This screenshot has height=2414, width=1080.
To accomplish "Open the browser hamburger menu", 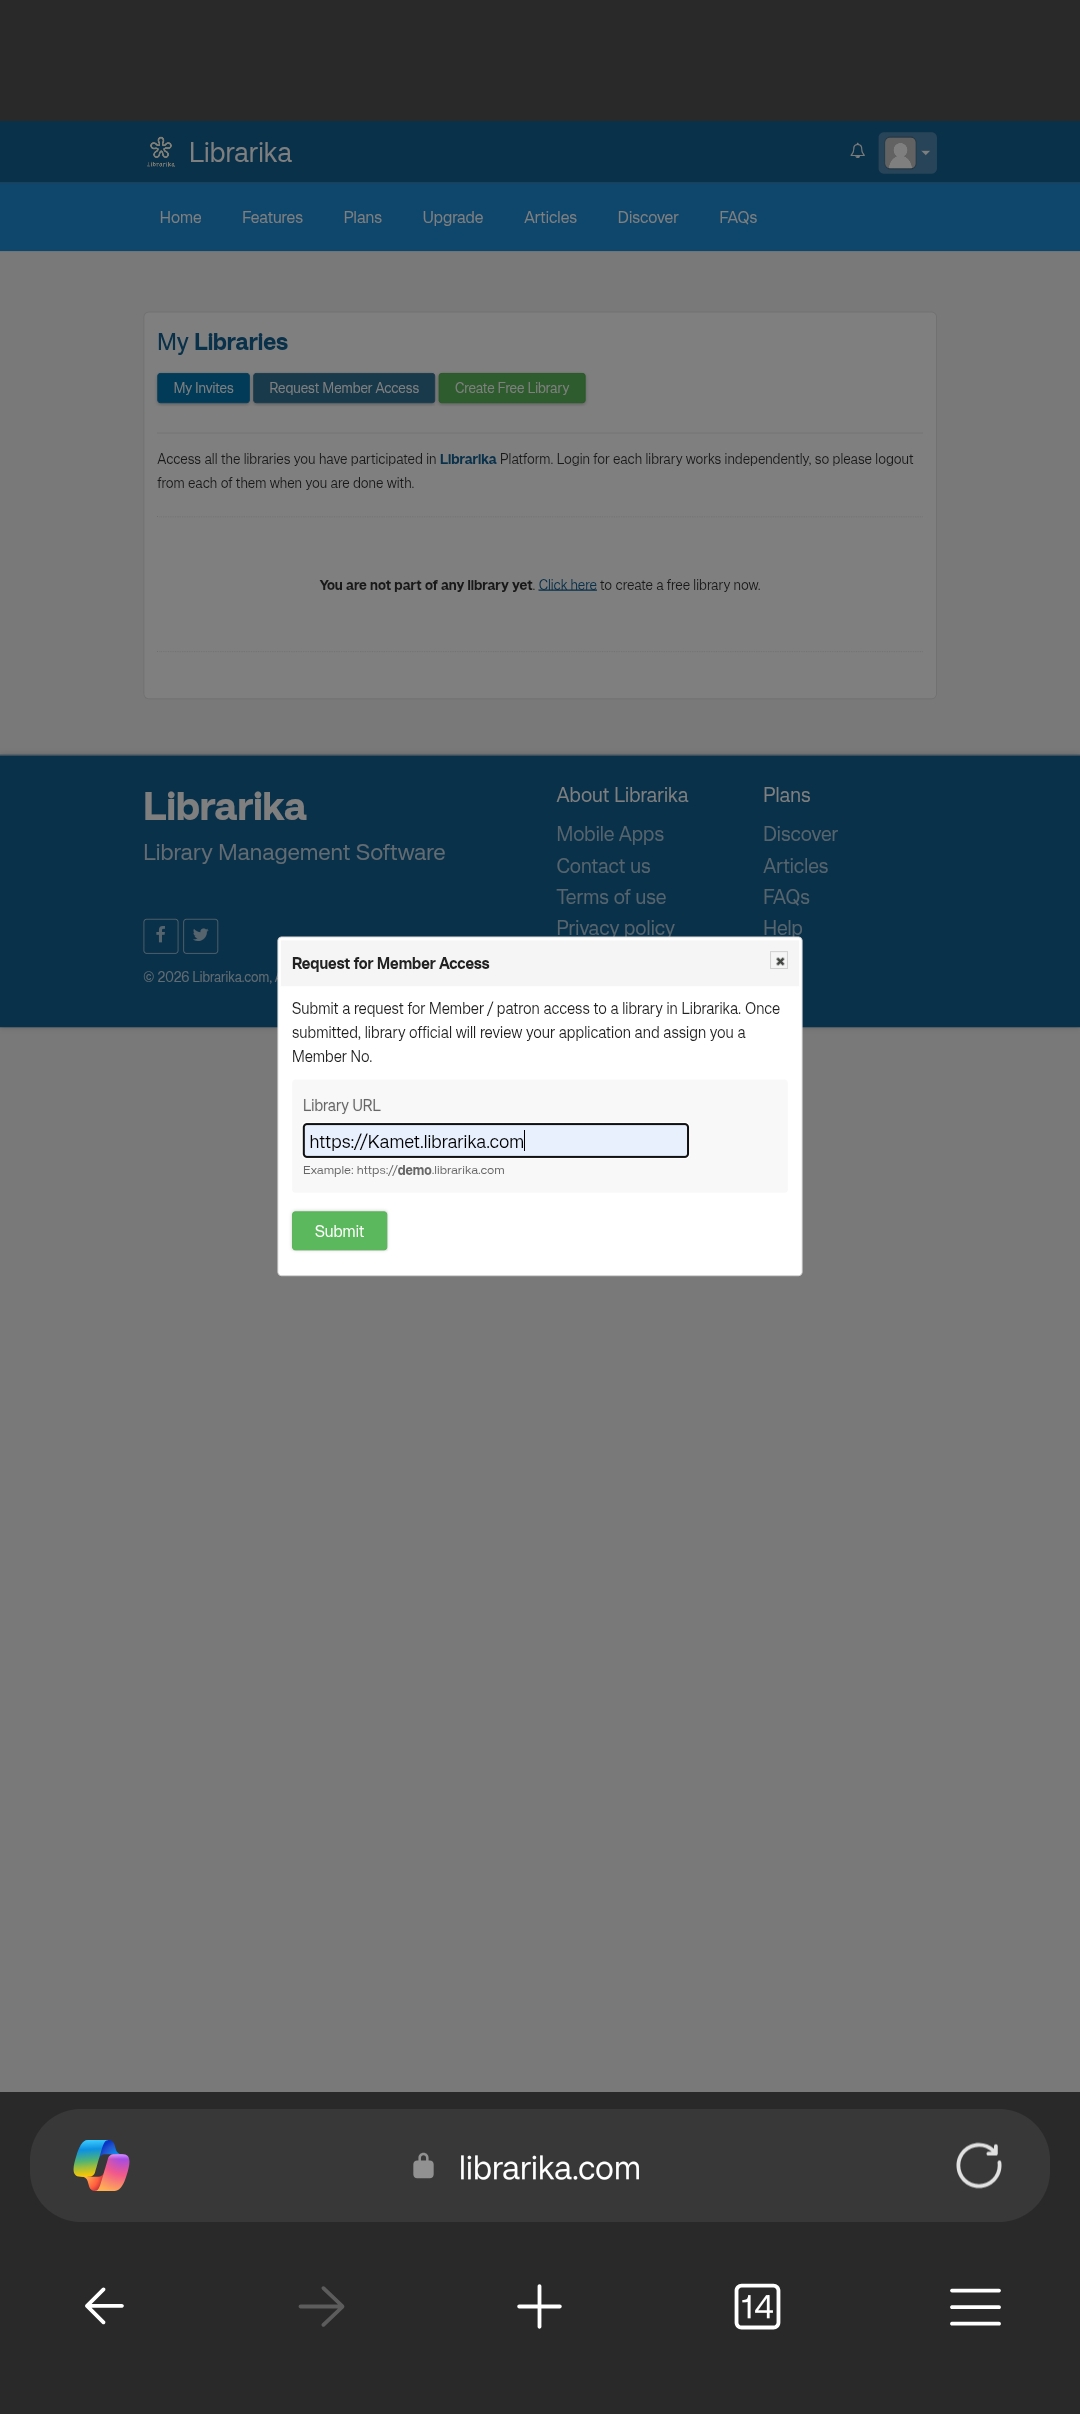I will (975, 2306).
